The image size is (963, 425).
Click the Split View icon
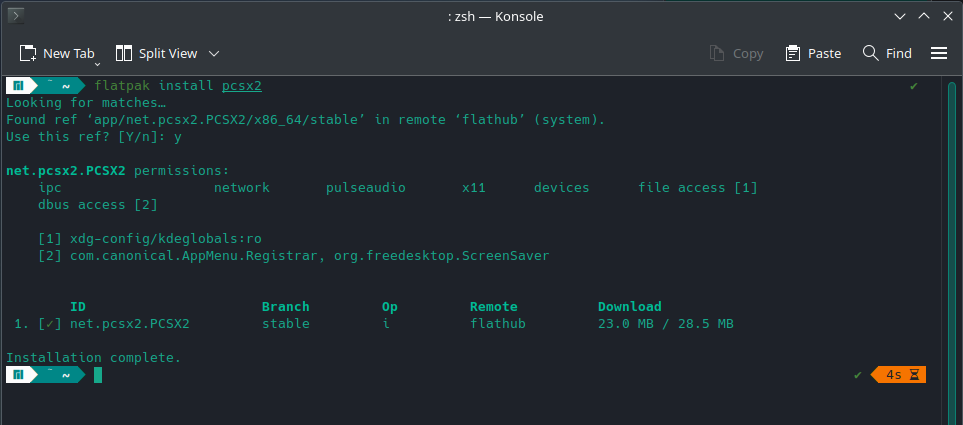point(125,53)
